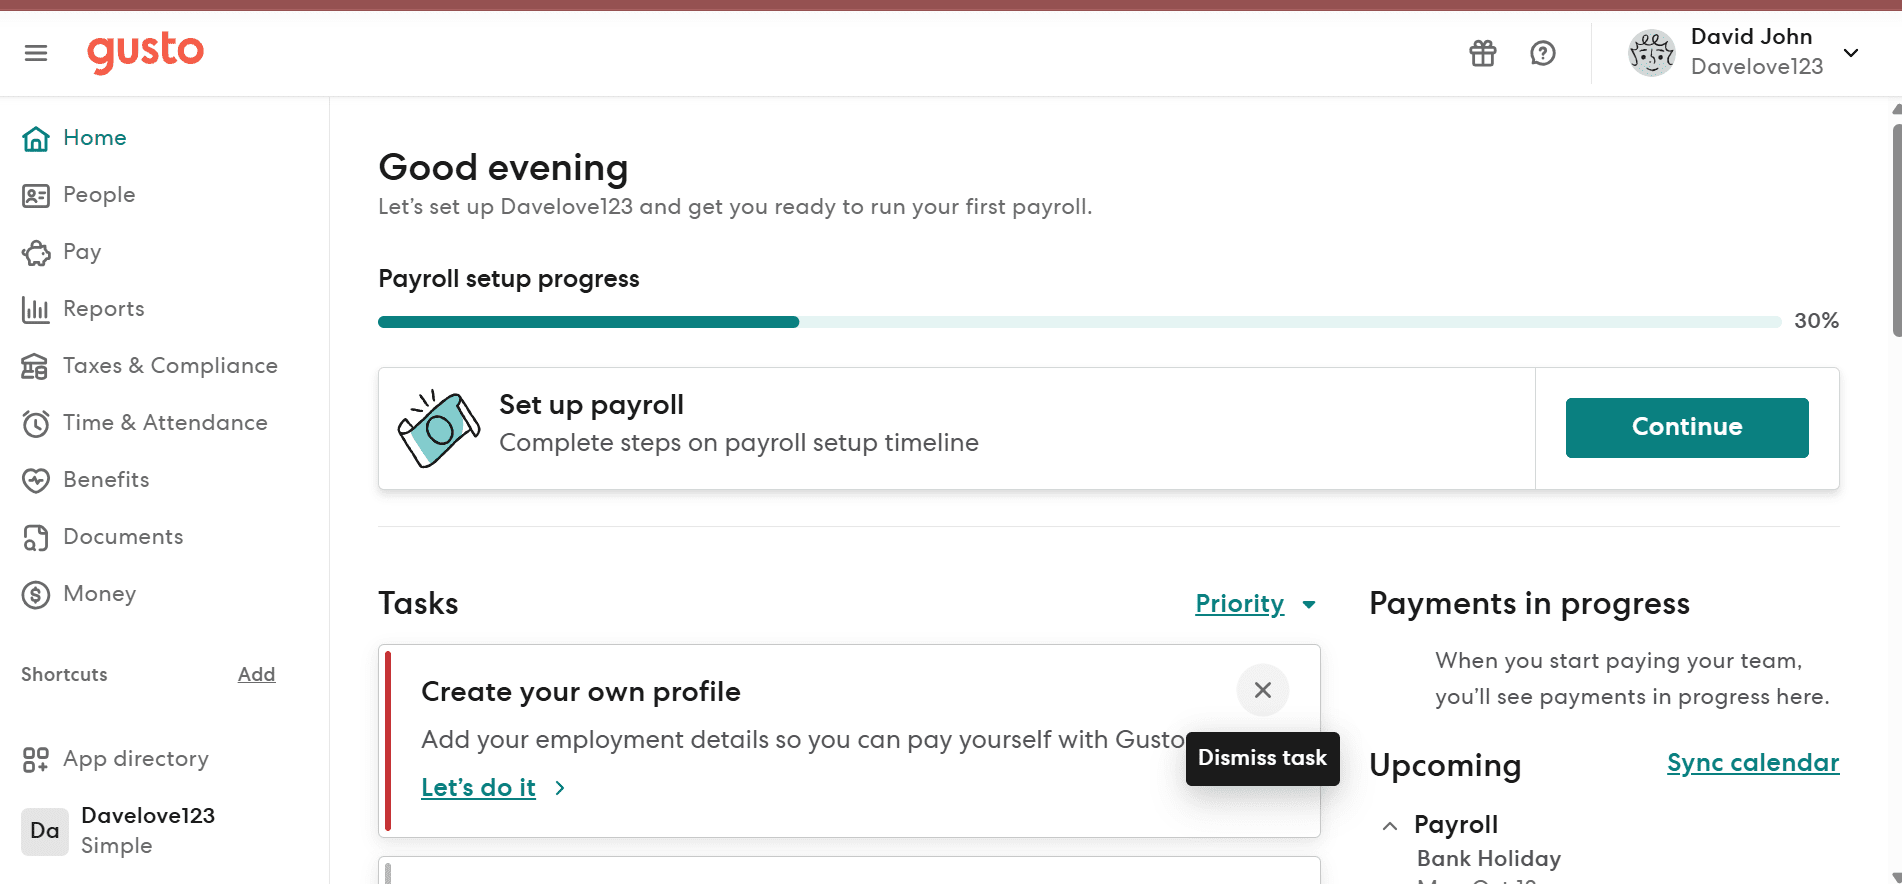Go to People in the sidebar
Screen dimensions: 1902x884
coord(98,195)
